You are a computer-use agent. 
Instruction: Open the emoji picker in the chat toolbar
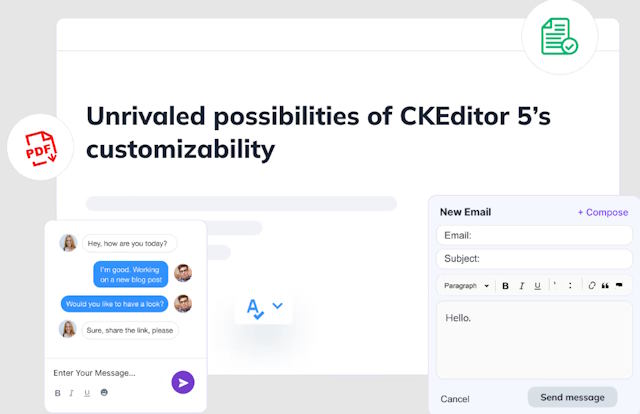tap(104, 393)
